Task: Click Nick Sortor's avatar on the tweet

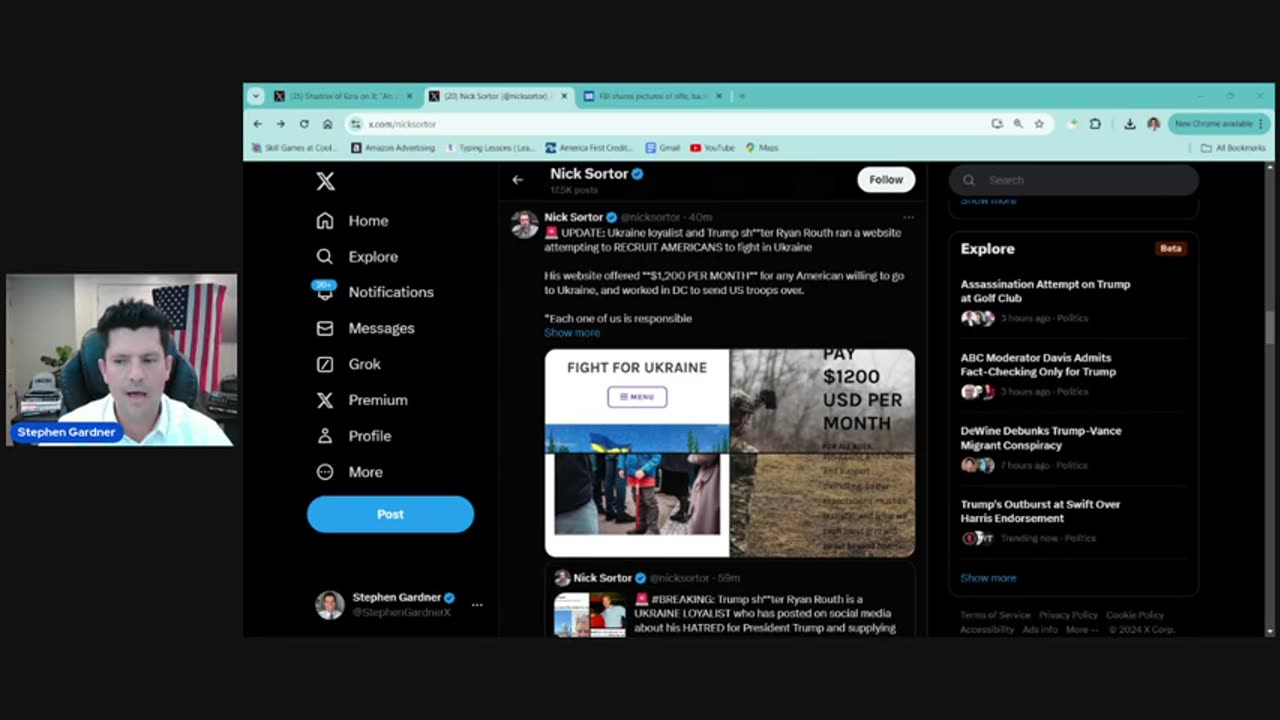Action: 525,224
